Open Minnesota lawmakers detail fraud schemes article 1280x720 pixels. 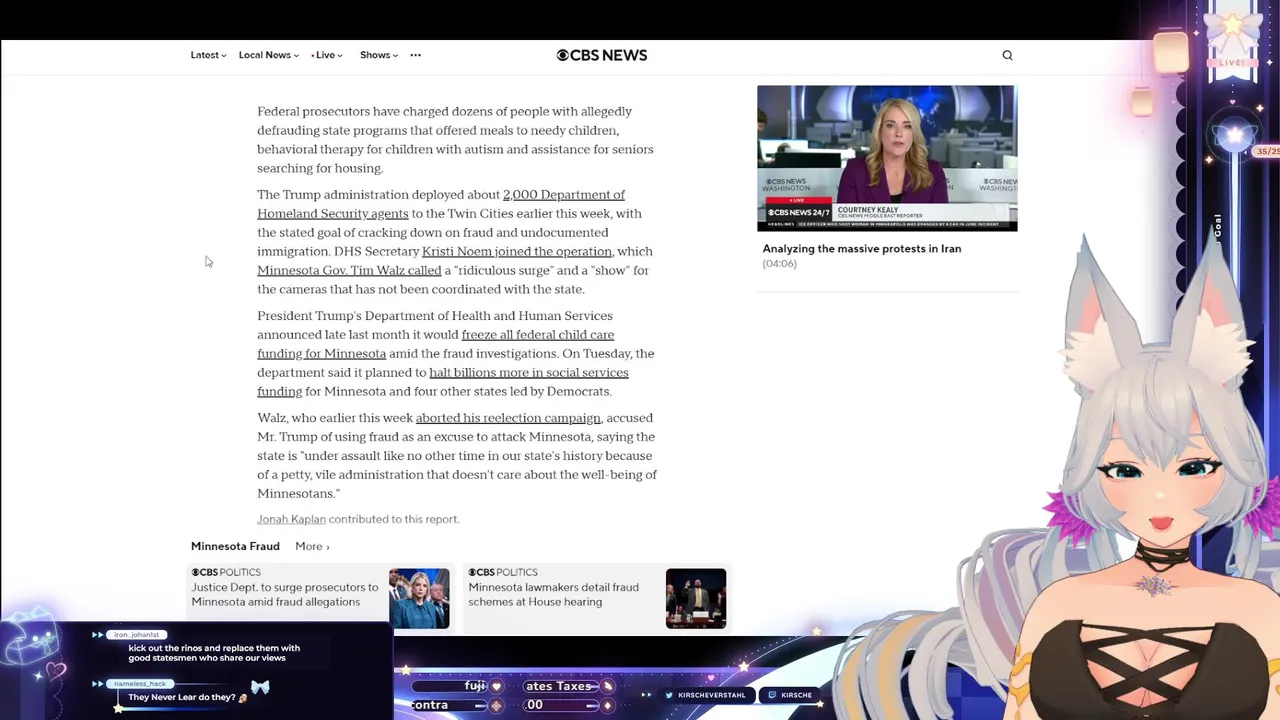[x=553, y=594]
